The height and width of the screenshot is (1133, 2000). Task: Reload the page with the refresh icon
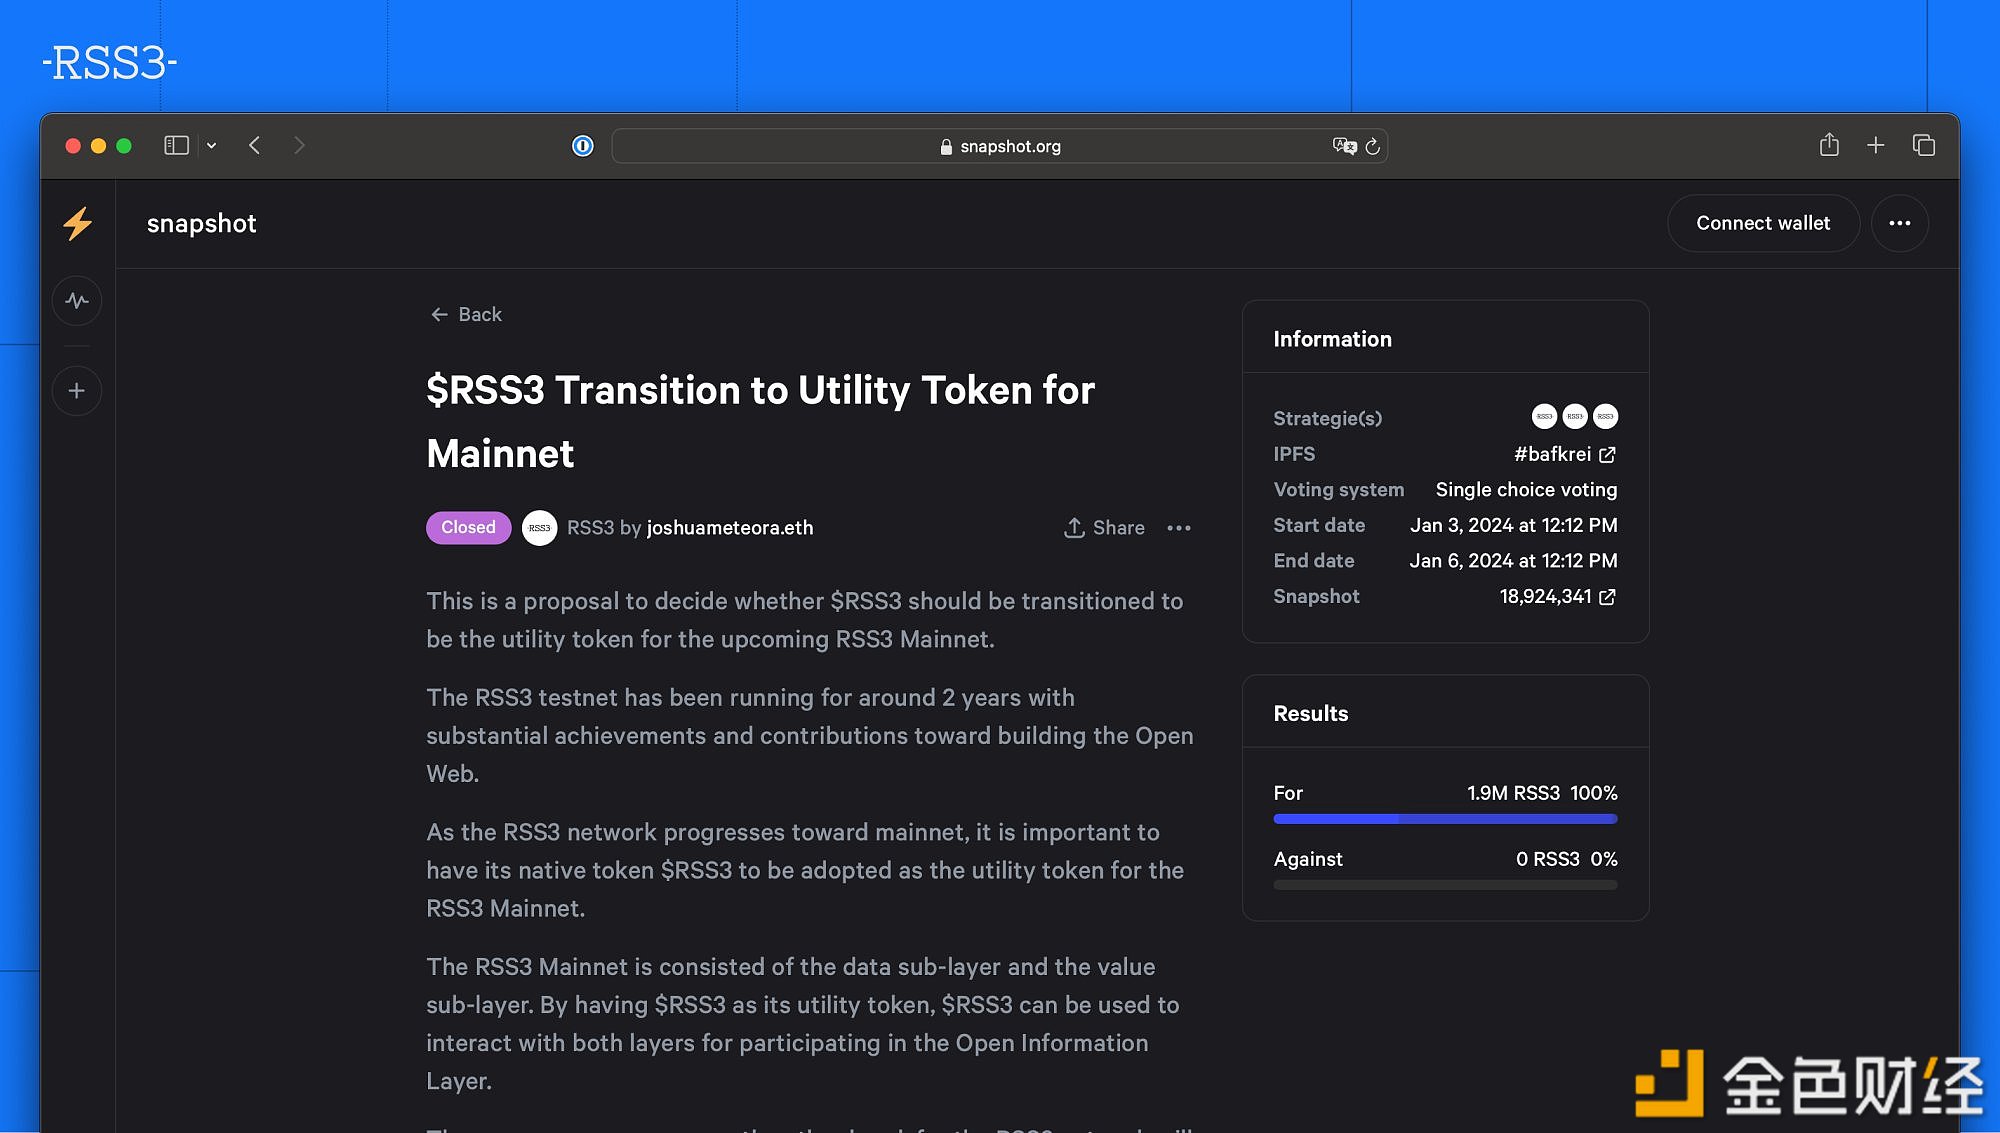[x=1373, y=146]
